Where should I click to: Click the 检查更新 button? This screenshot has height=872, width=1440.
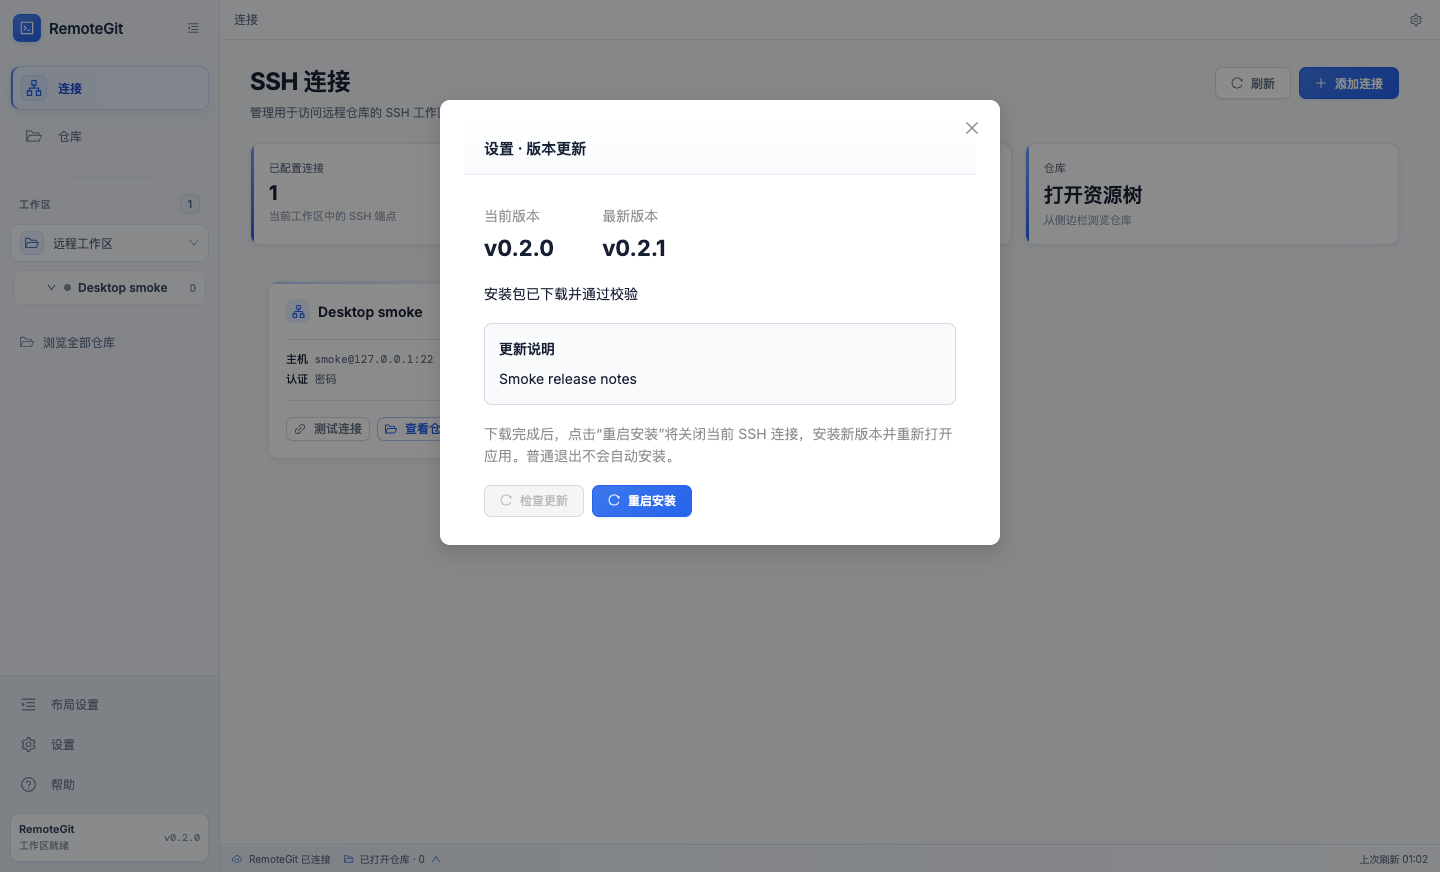pyautogui.click(x=534, y=501)
